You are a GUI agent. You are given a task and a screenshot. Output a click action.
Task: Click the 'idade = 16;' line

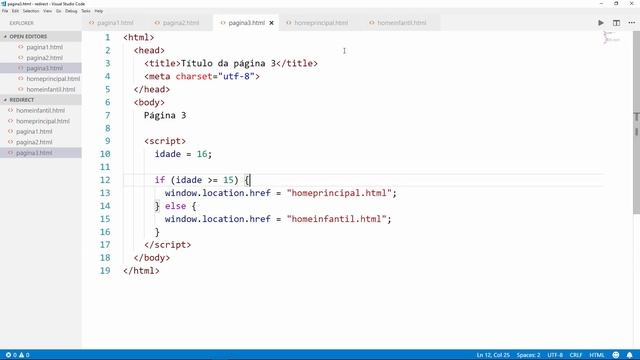pos(183,154)
